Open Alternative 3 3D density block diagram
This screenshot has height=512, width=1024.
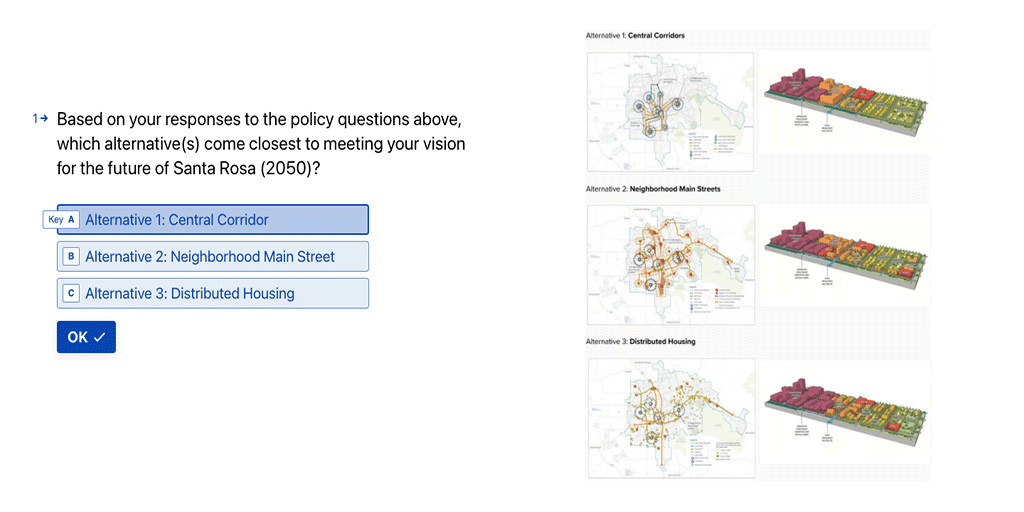point(844,411)
